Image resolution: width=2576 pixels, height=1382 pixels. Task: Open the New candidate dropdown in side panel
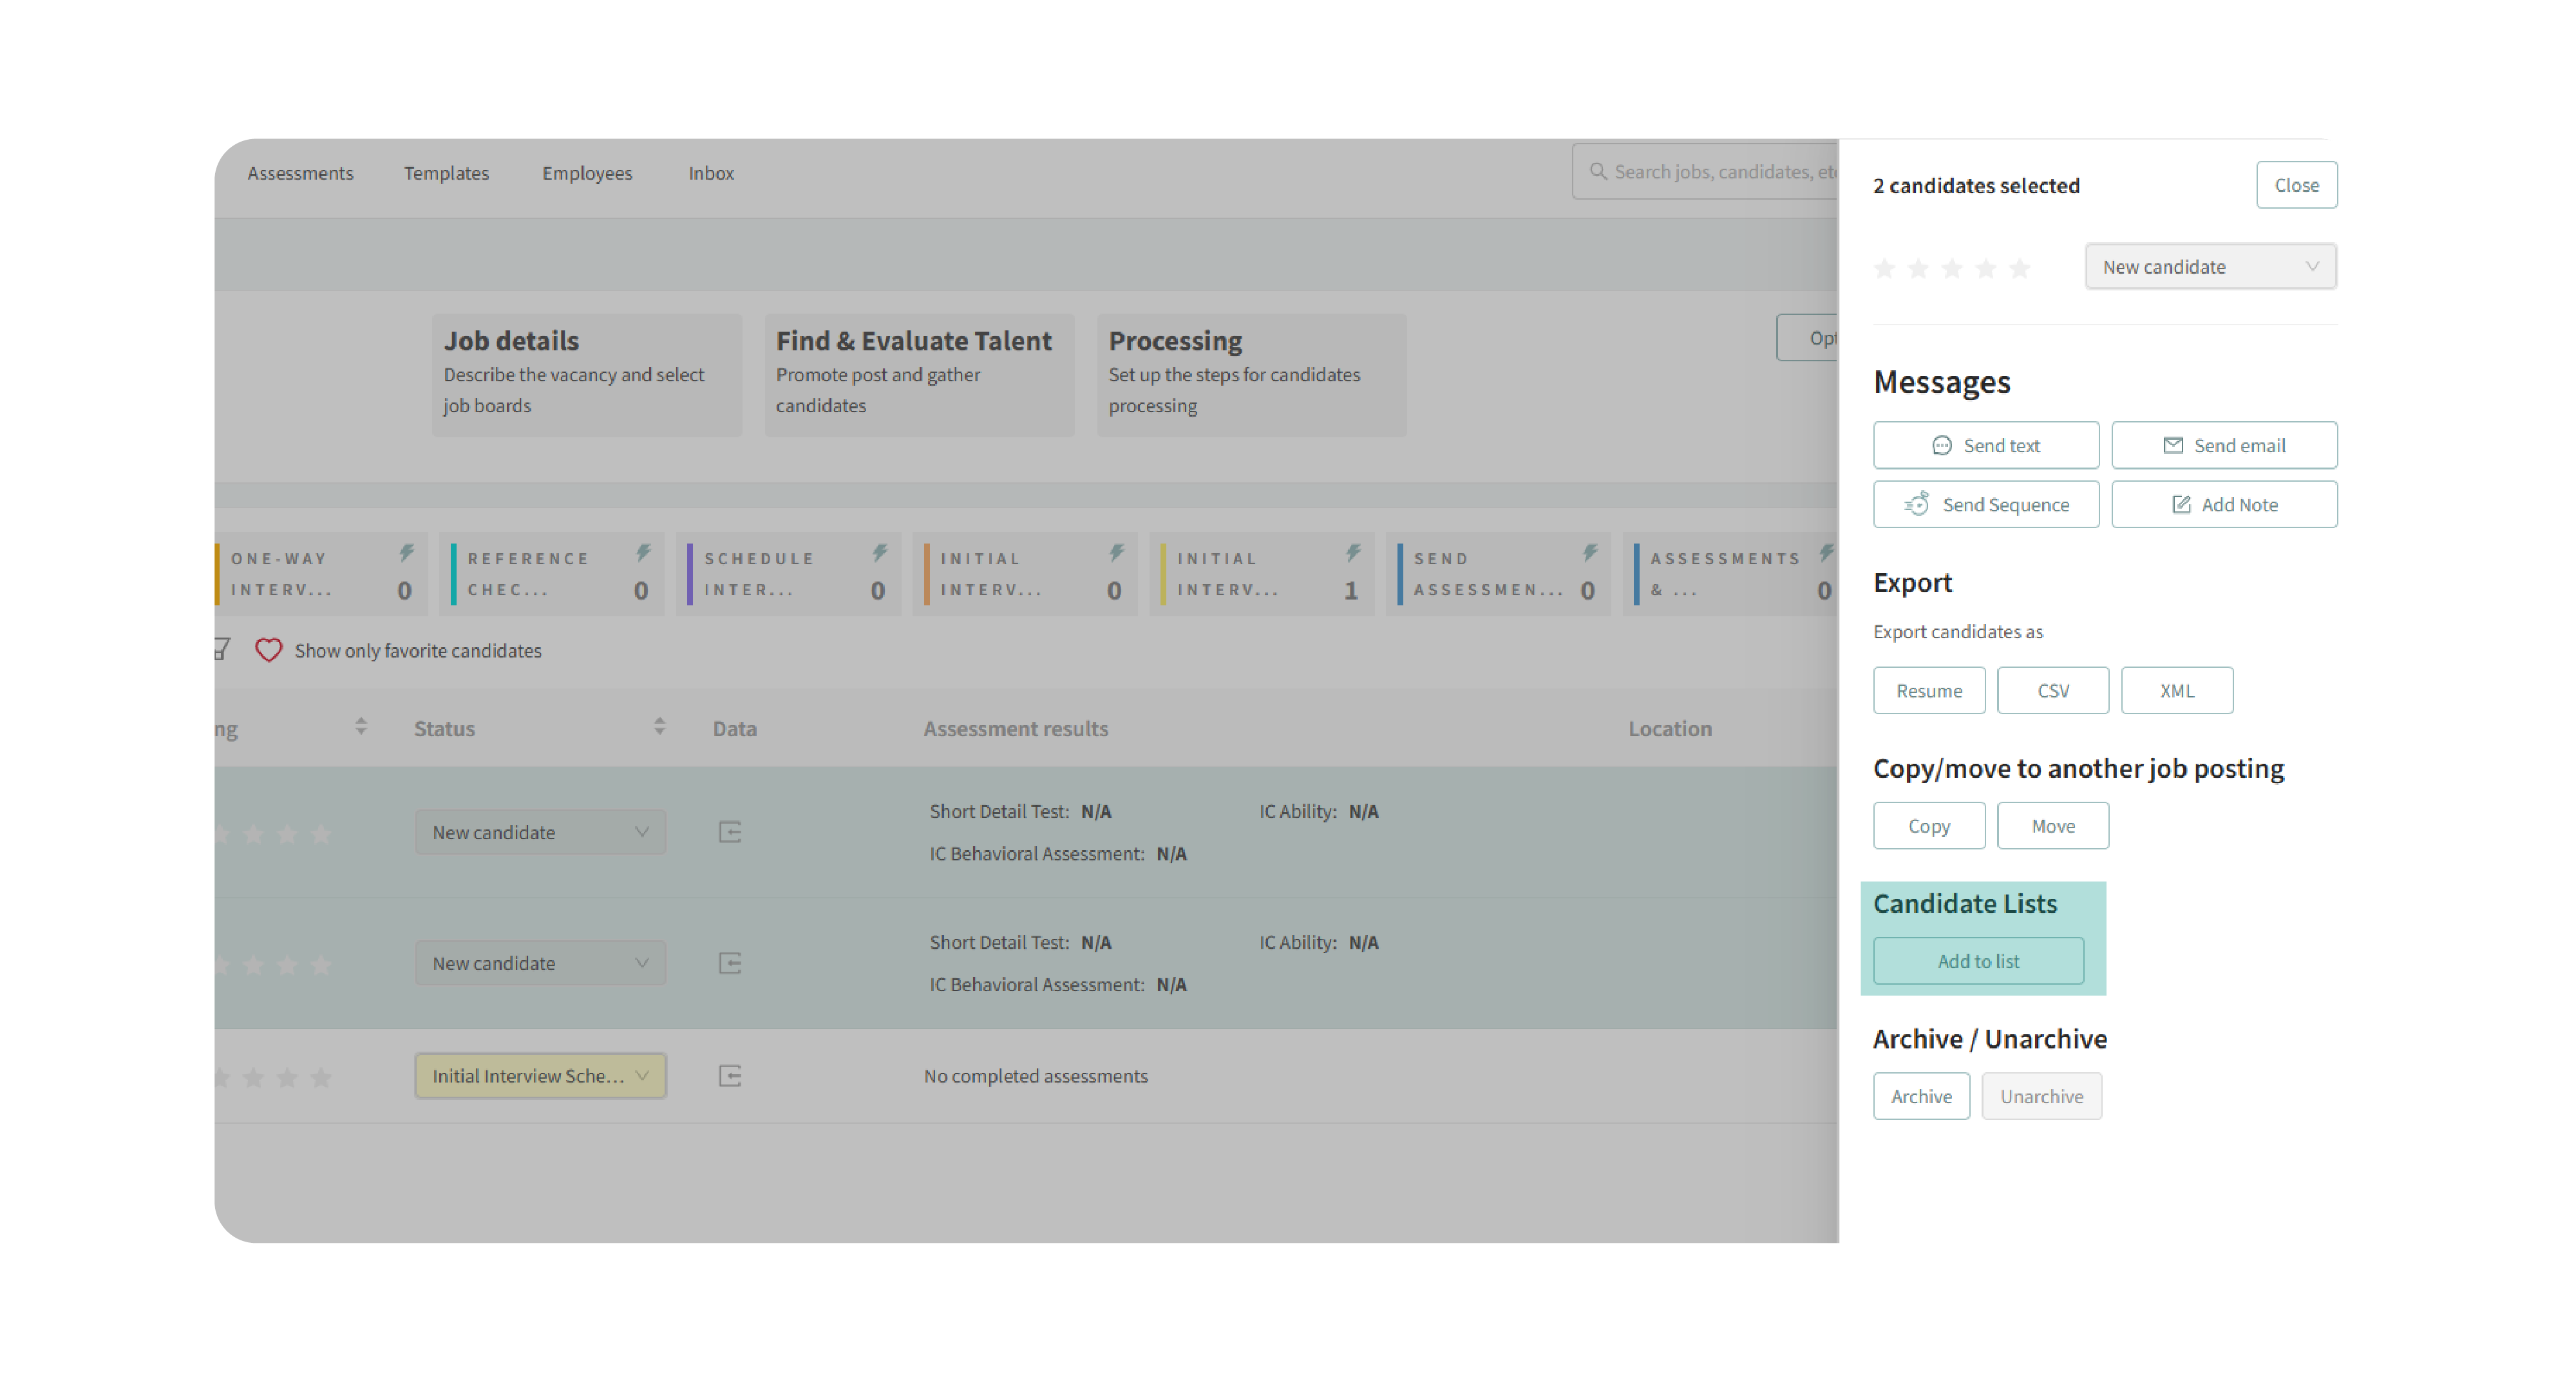click(2210, 267)
